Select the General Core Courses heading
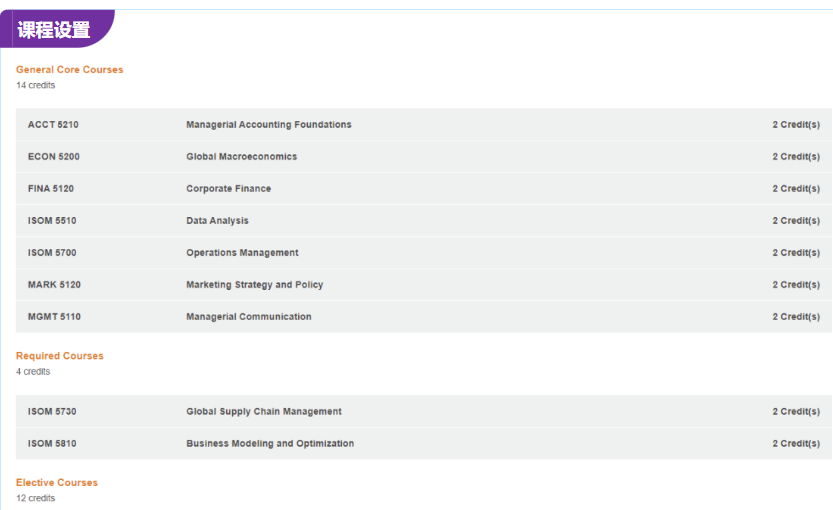This screenshot has height=510, width=833. click(69, 70)
